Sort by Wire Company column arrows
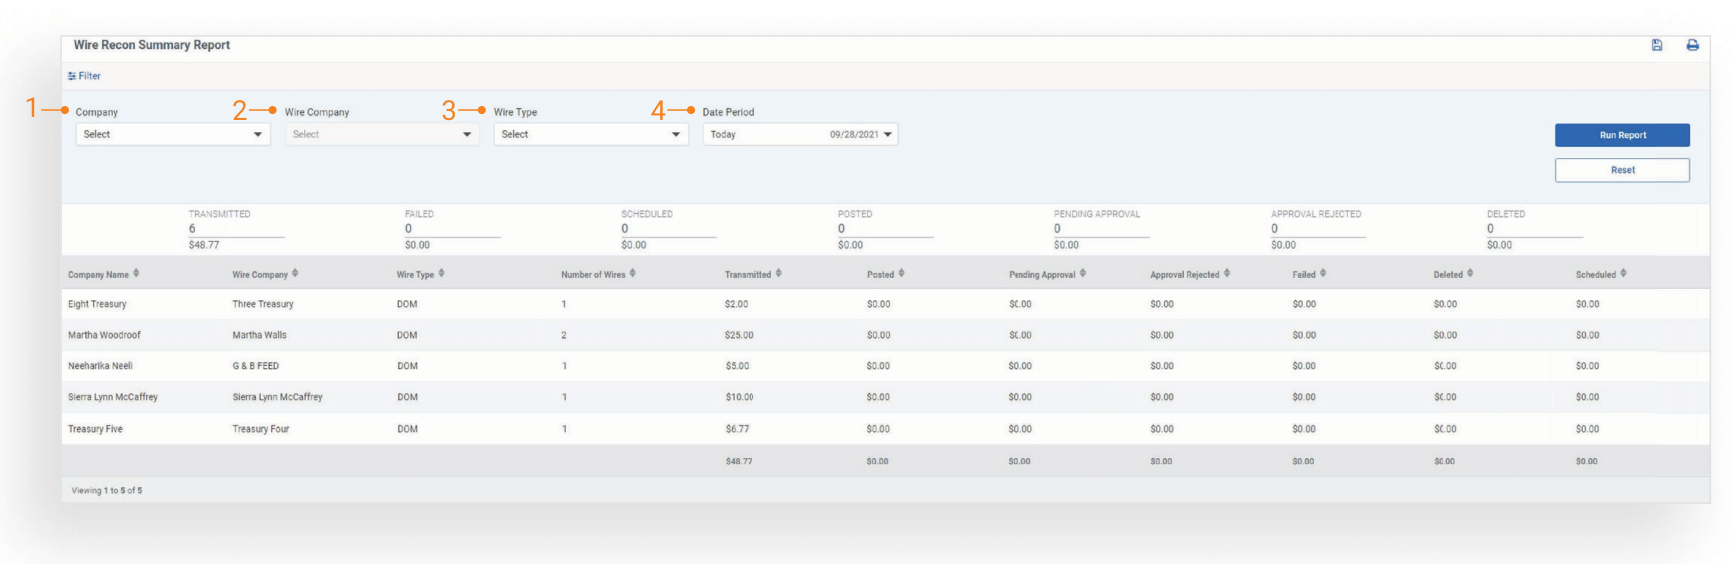The height and width of the screenshot is (564, 1732). click(x=295, y=273)
